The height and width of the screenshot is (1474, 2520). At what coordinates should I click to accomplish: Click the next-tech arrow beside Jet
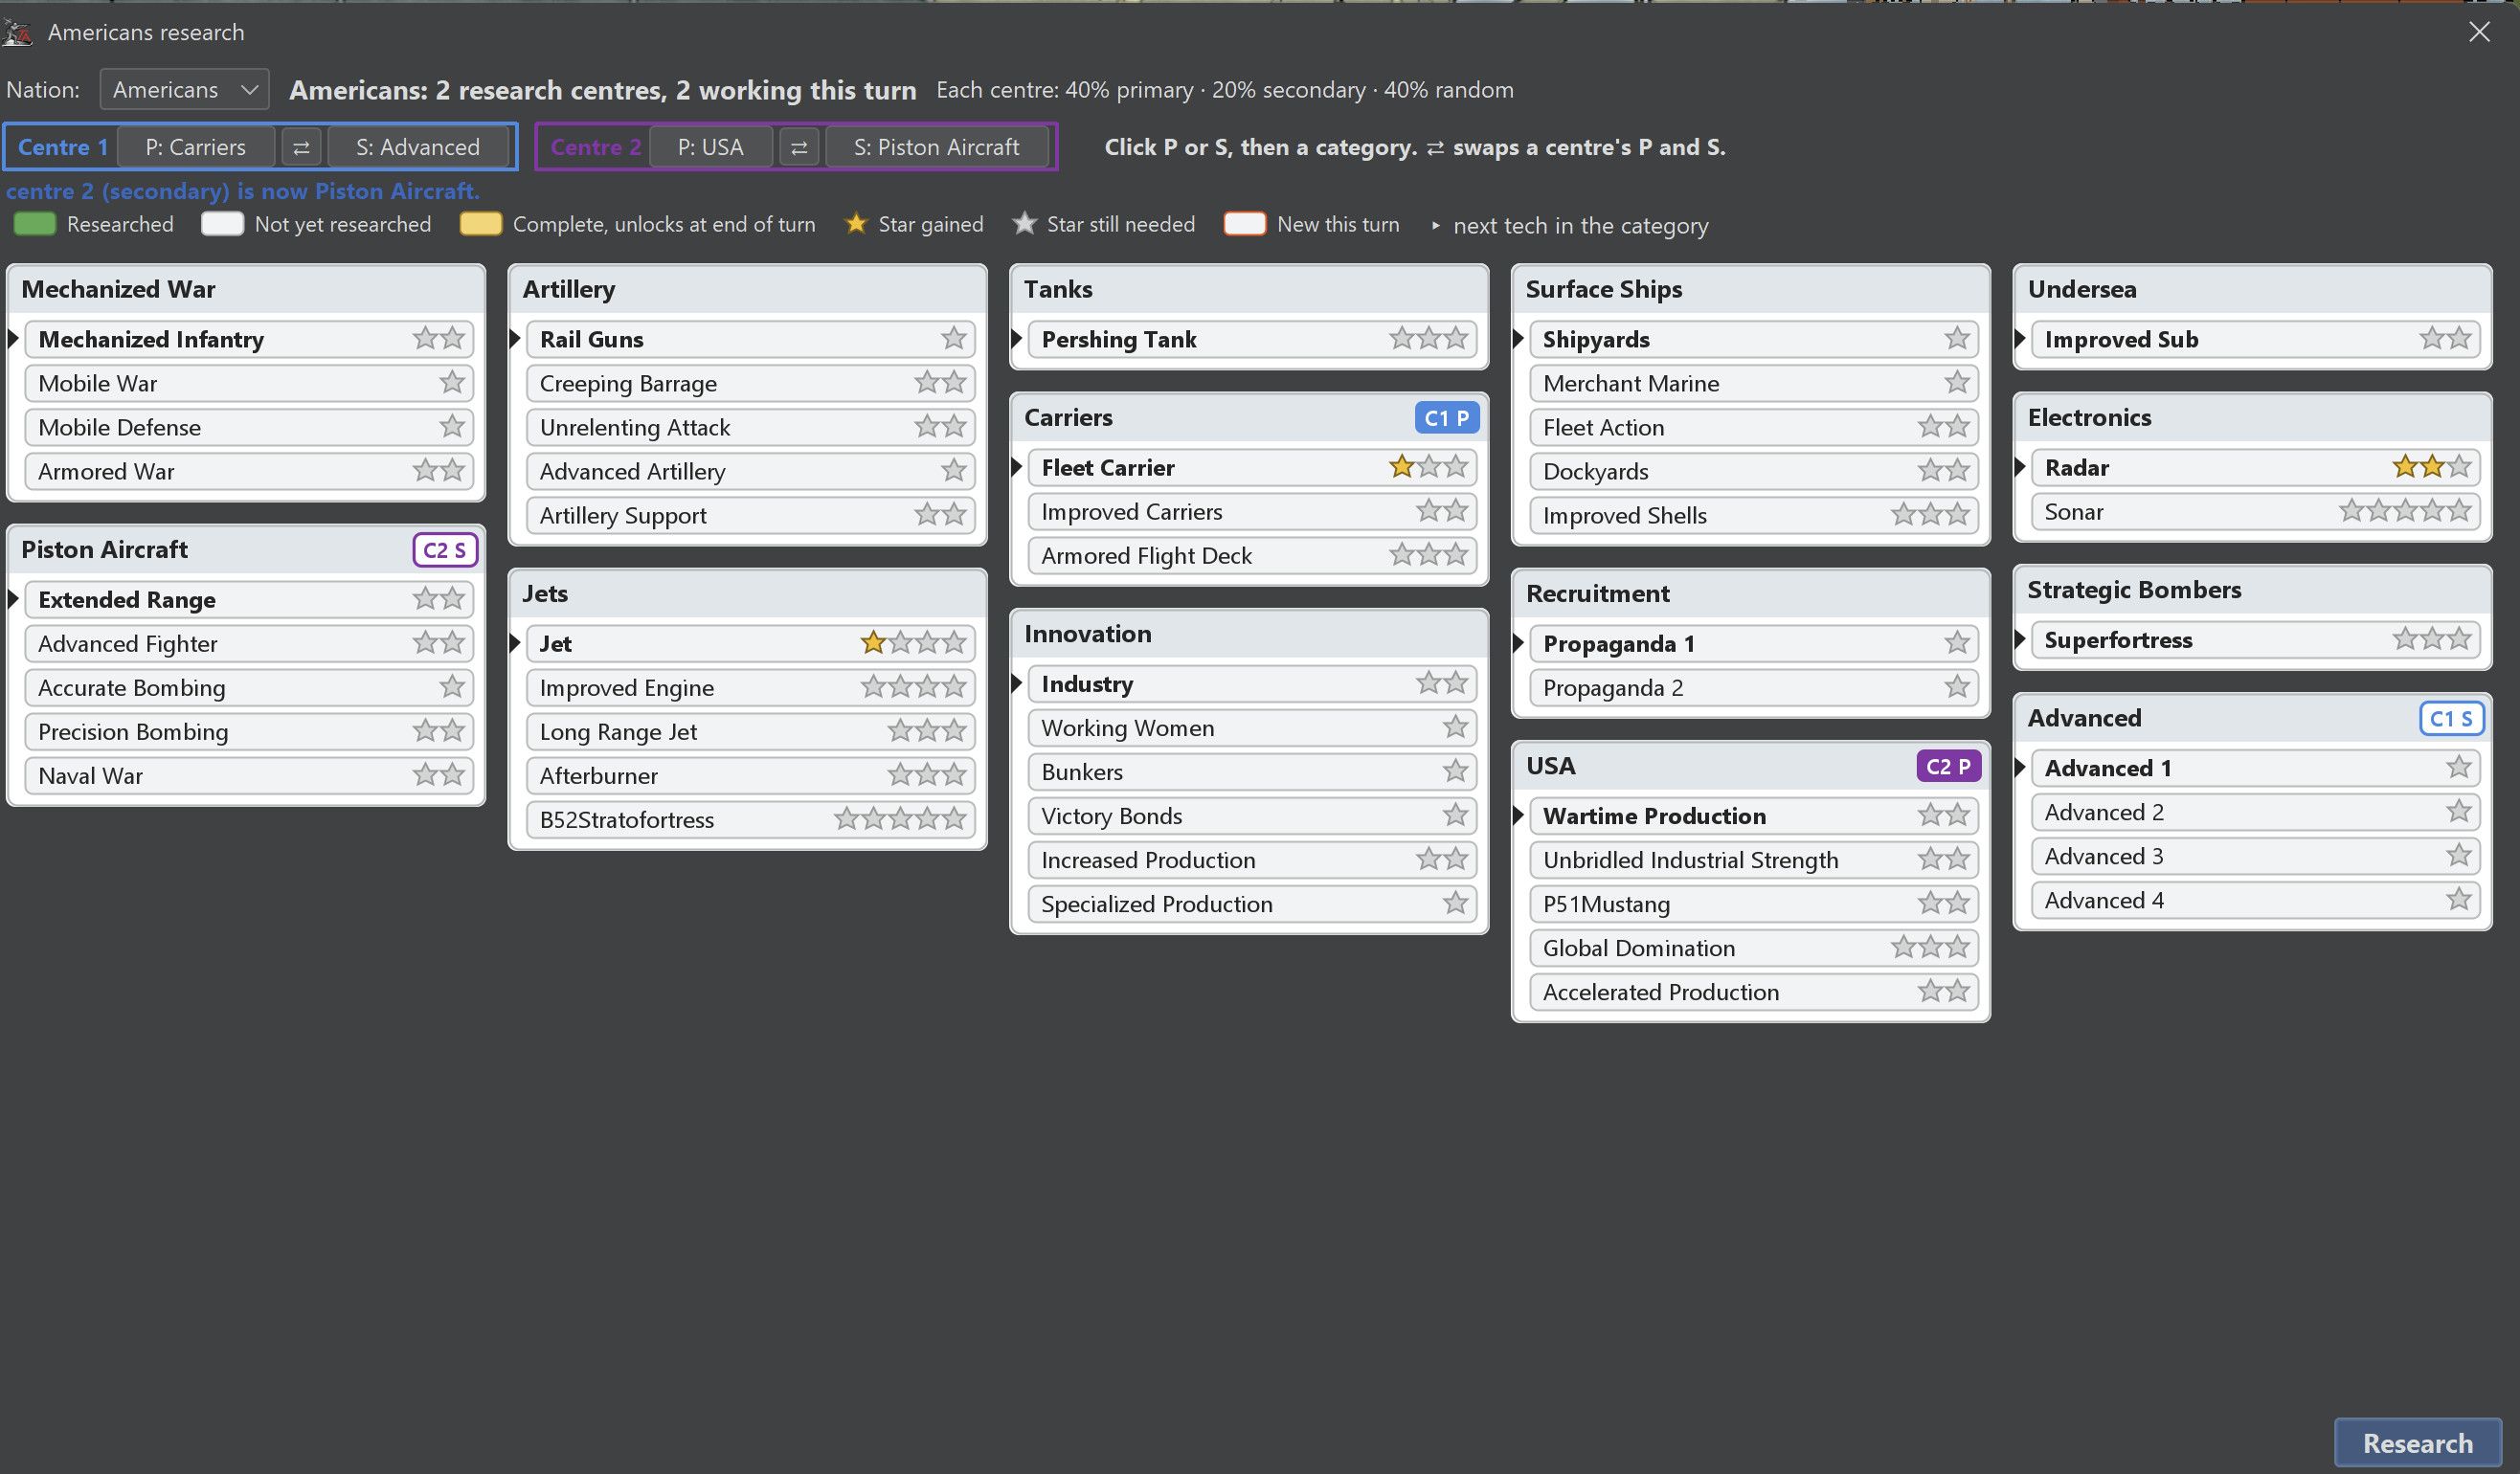[516, 643]
